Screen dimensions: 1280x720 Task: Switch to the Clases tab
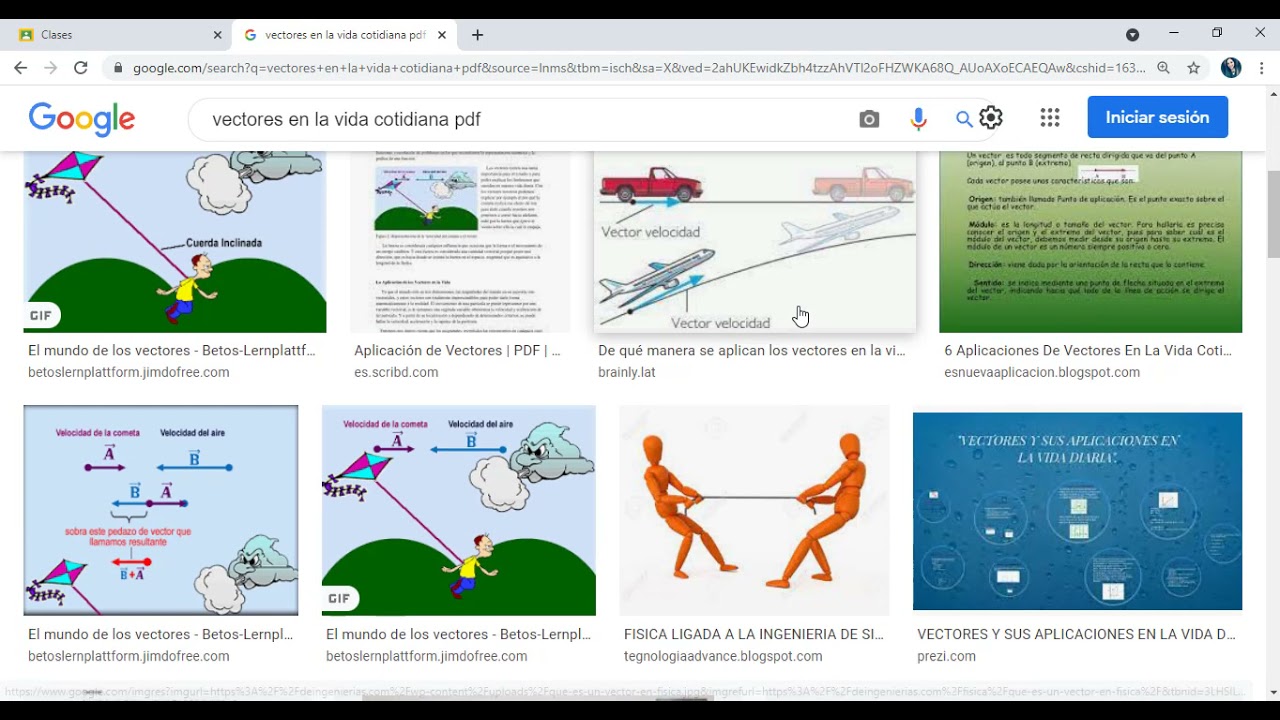(x=110, y=35)
